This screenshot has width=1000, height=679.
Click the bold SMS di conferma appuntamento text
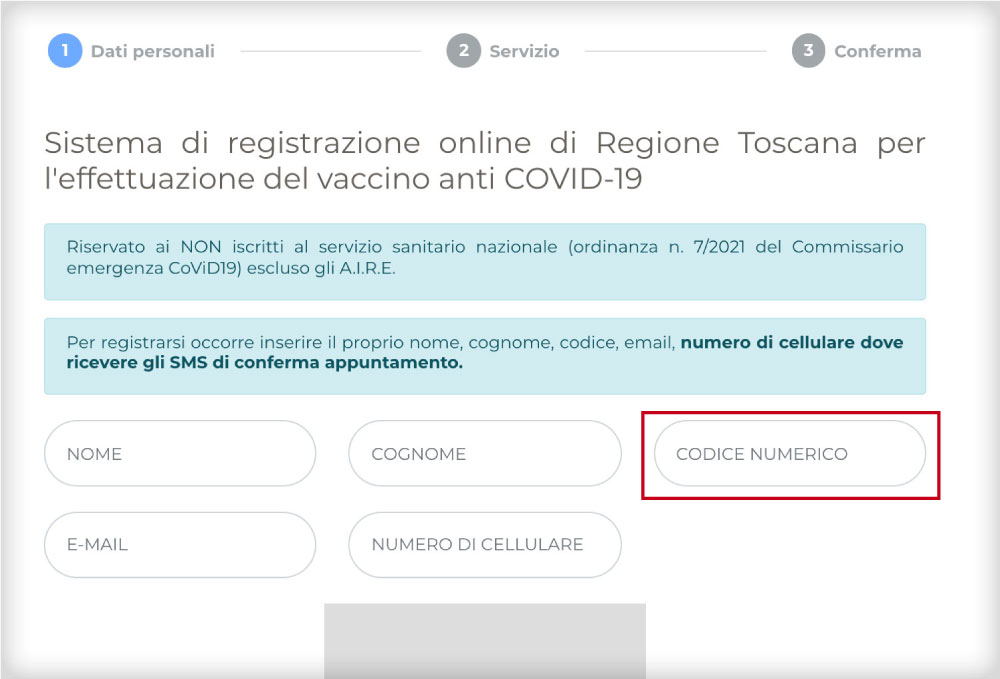click(x=316, y=363)
